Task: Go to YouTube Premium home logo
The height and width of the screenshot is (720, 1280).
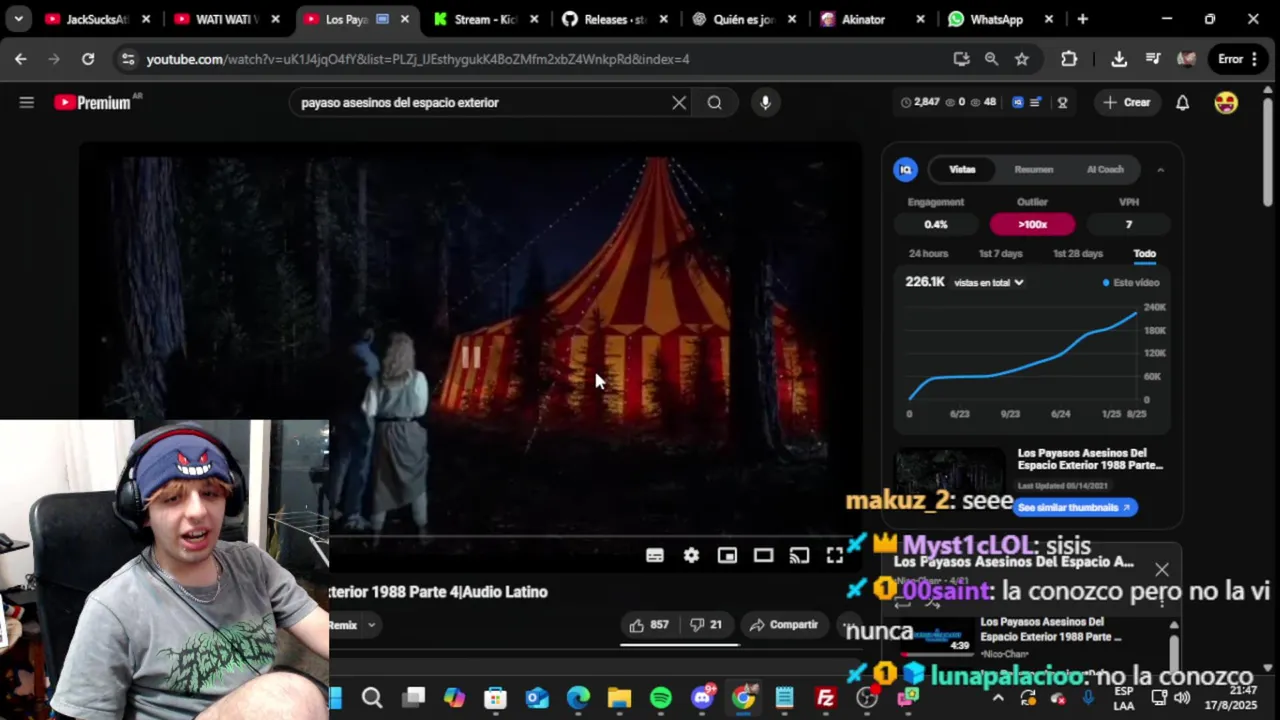Action: [93, 102]
